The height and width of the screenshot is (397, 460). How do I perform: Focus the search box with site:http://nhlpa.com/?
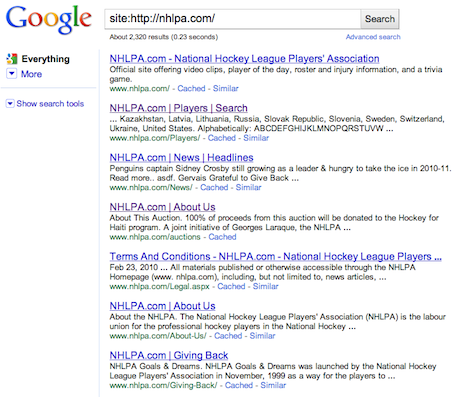click(233, 19)
